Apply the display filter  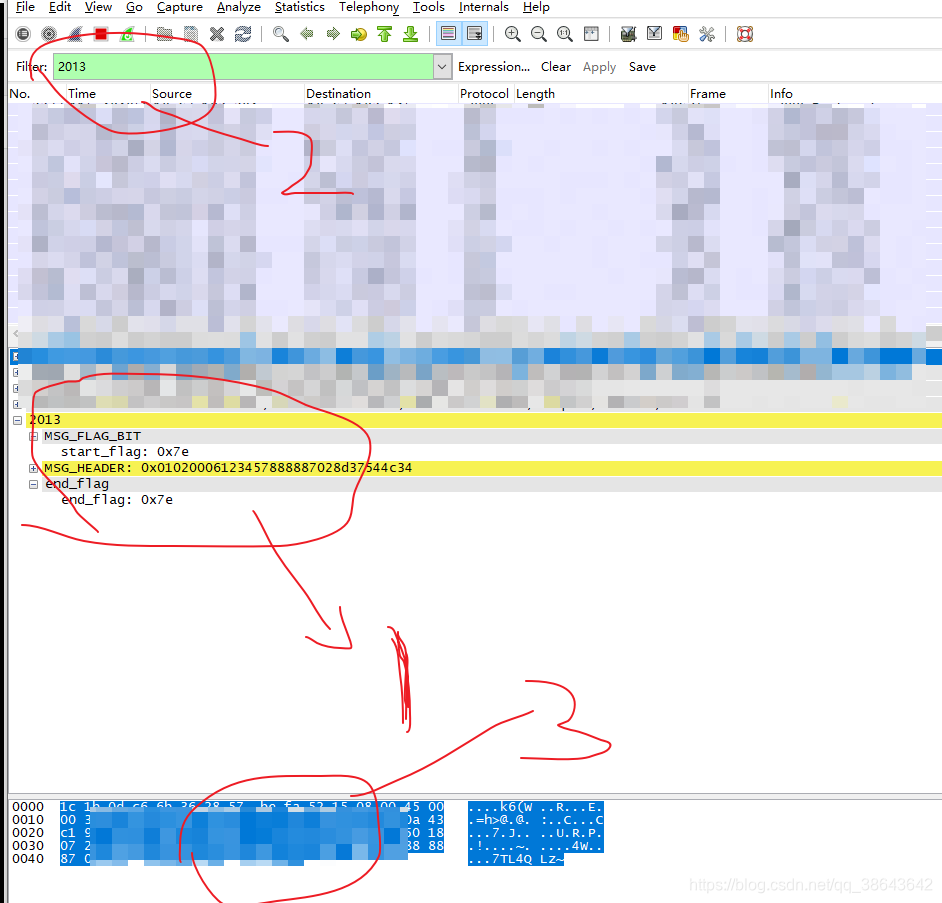pos(599,67)
